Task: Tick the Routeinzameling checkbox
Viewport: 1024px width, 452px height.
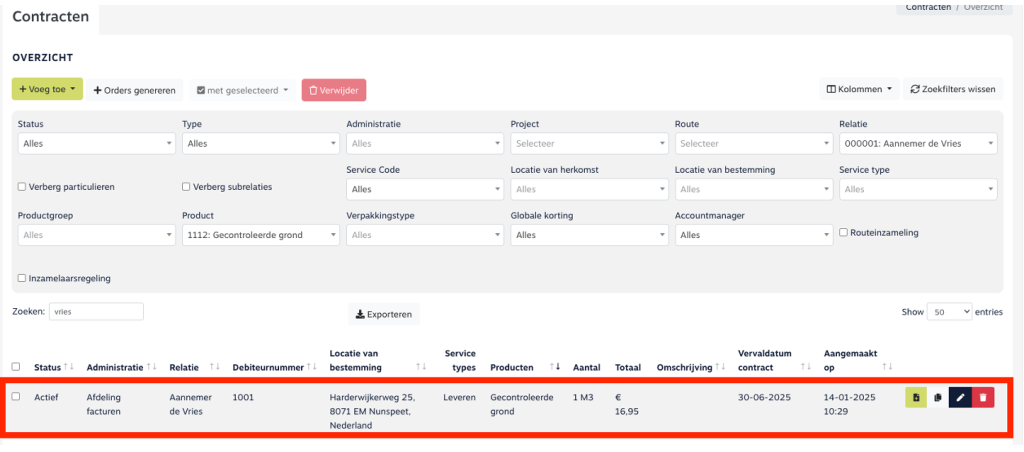Action: [x=844, y=233]
